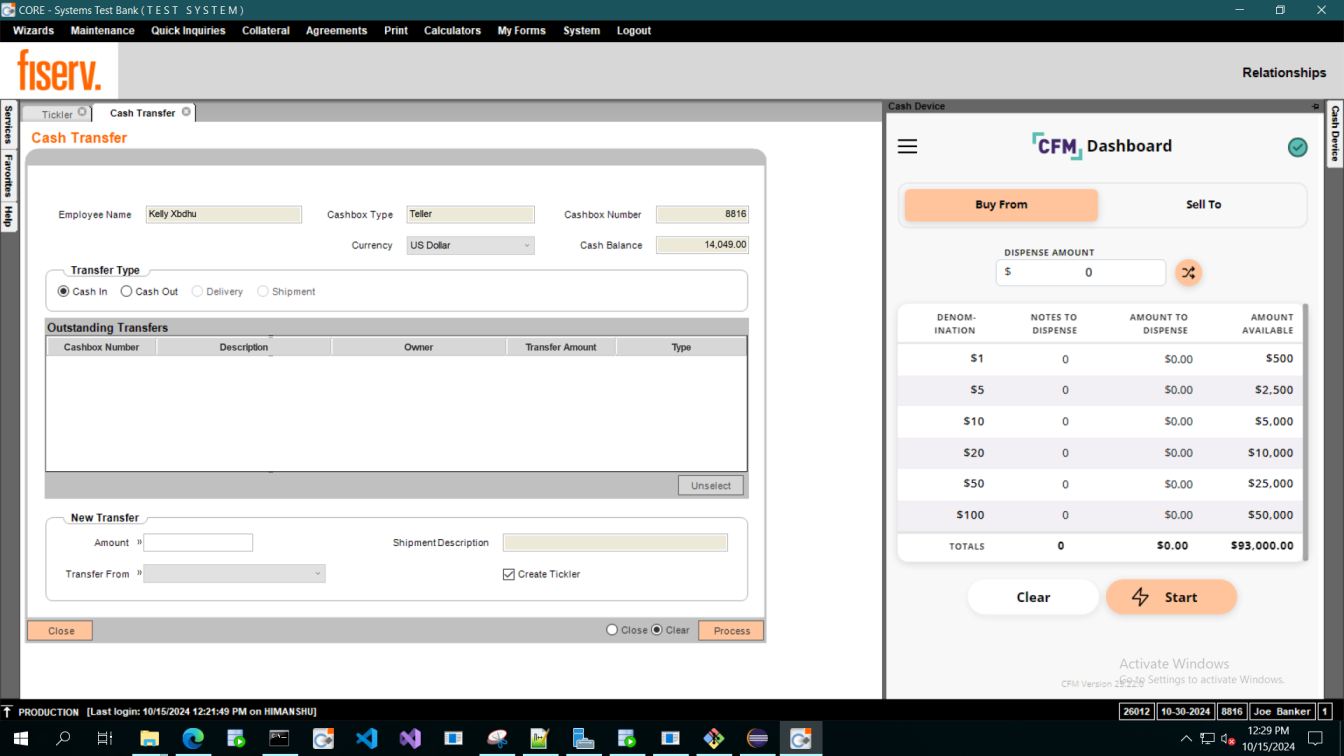
Task: Click the denomination table scrollbar
Action: click(x=1304, y=432)
